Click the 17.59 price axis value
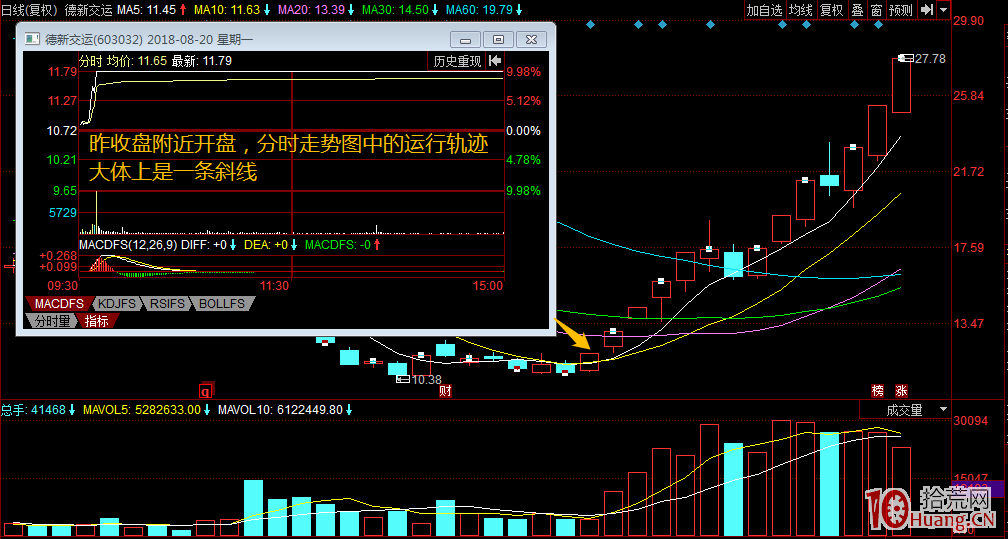 [969, 248]
